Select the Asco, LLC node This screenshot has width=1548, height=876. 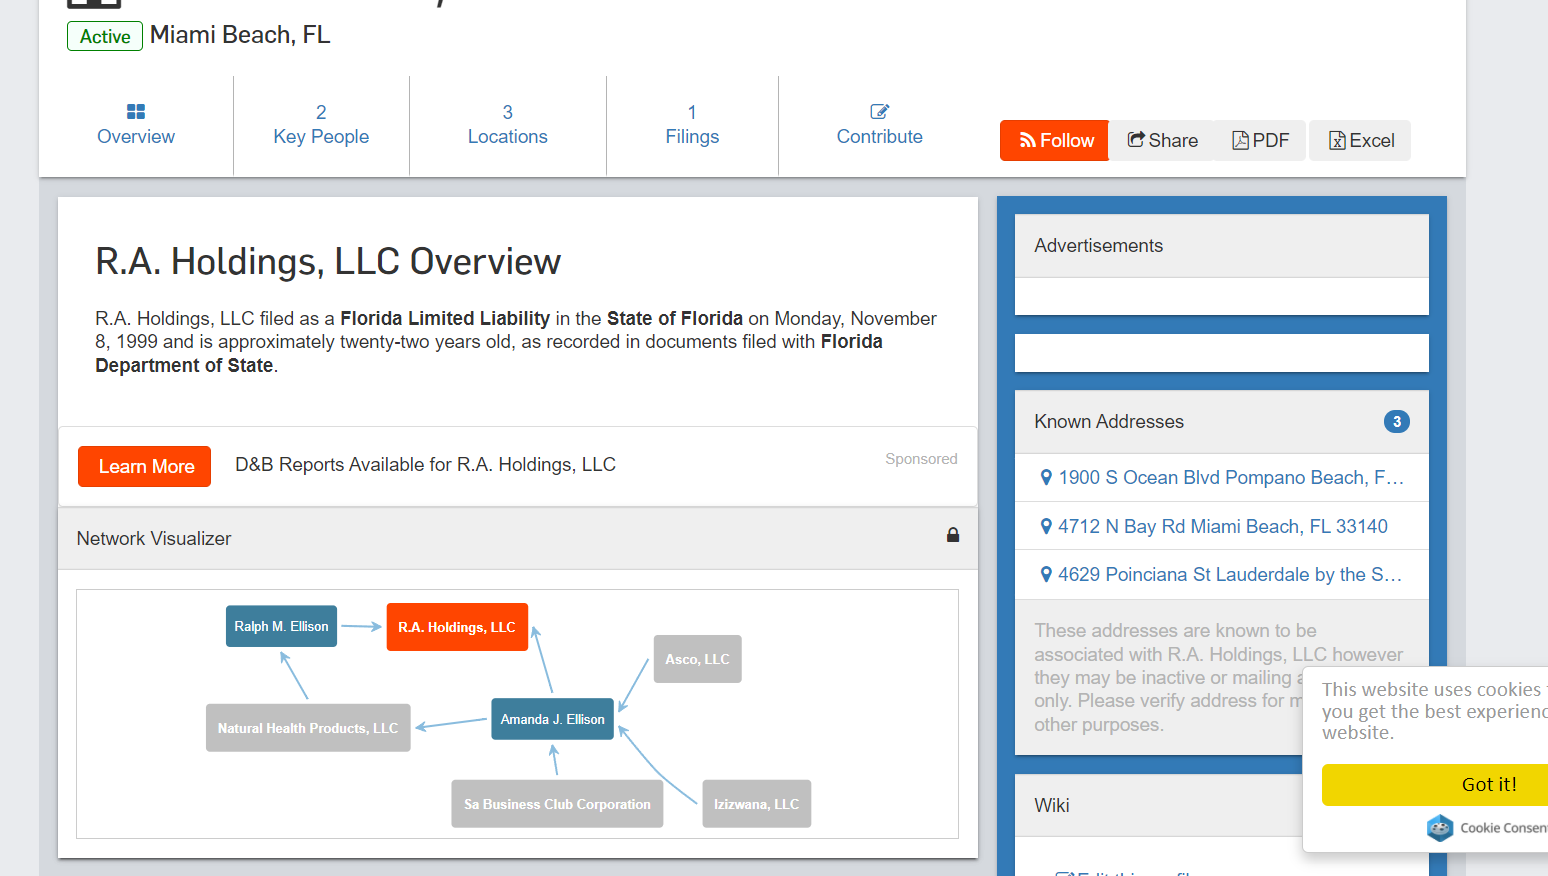tap(698, 659)
